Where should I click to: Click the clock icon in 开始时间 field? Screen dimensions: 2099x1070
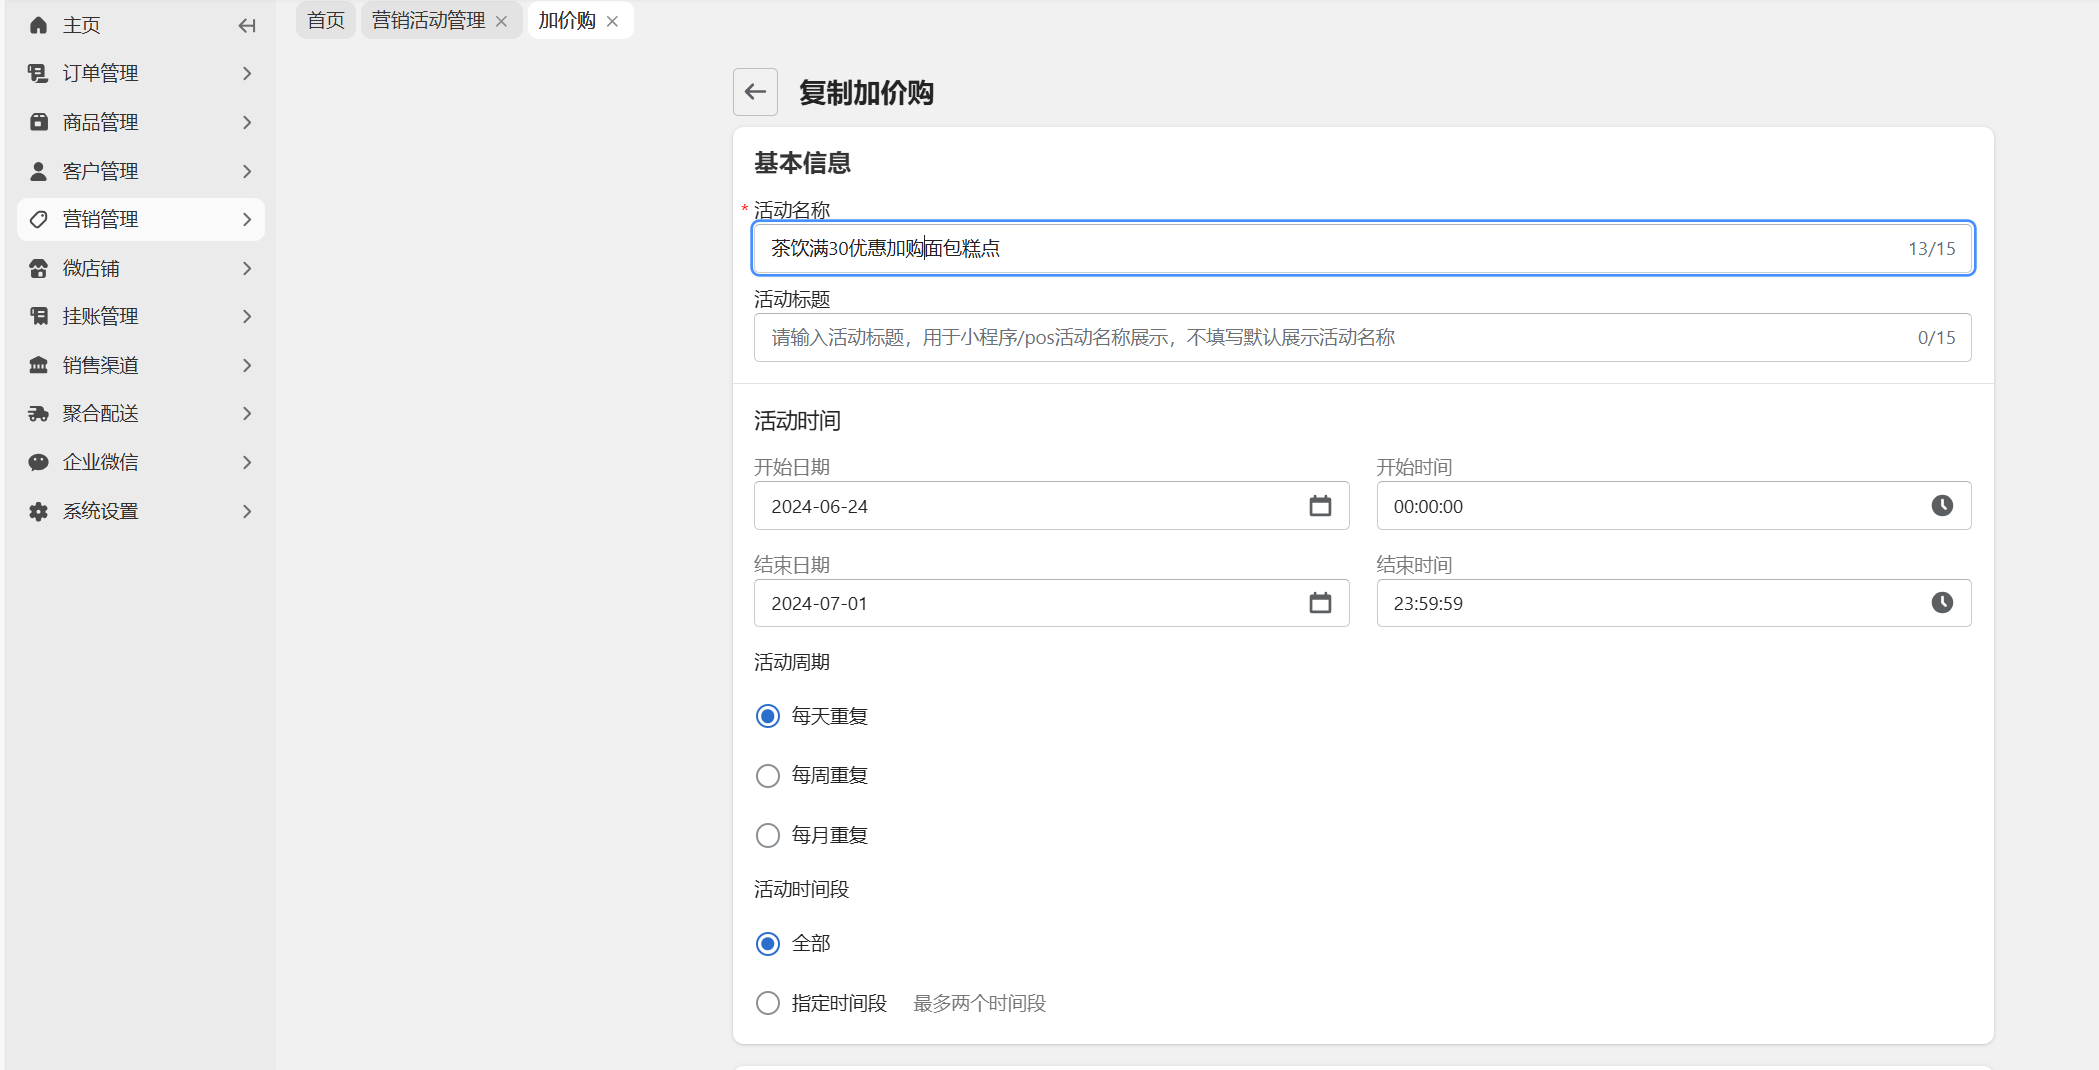1941,506
